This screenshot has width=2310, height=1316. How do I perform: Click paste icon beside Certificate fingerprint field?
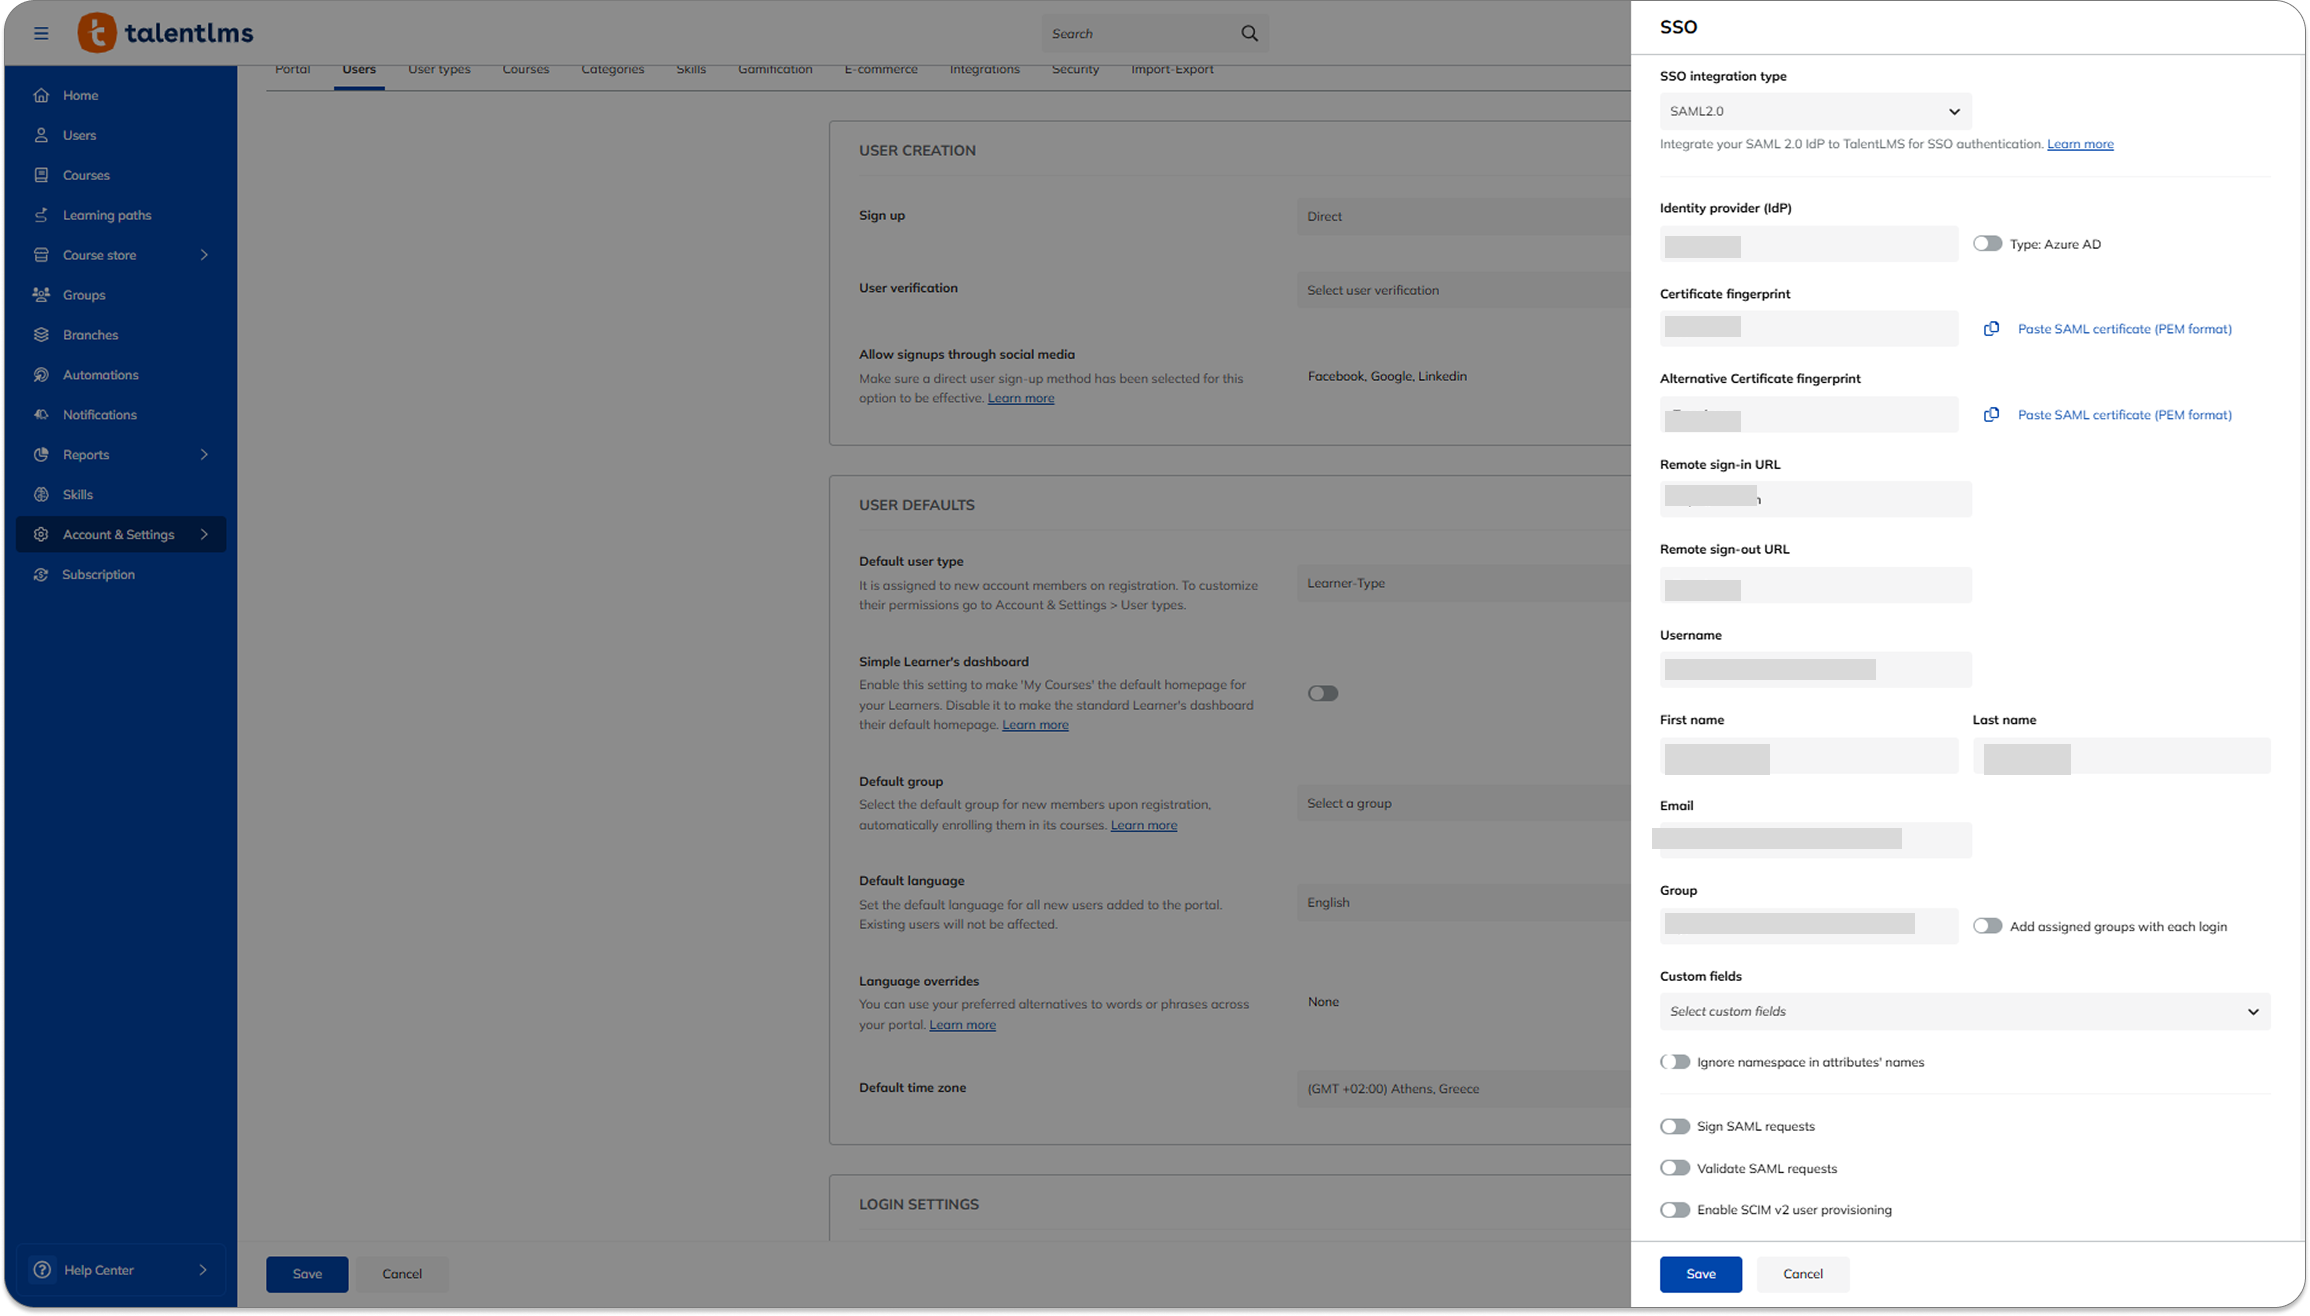pos(1991,329)
